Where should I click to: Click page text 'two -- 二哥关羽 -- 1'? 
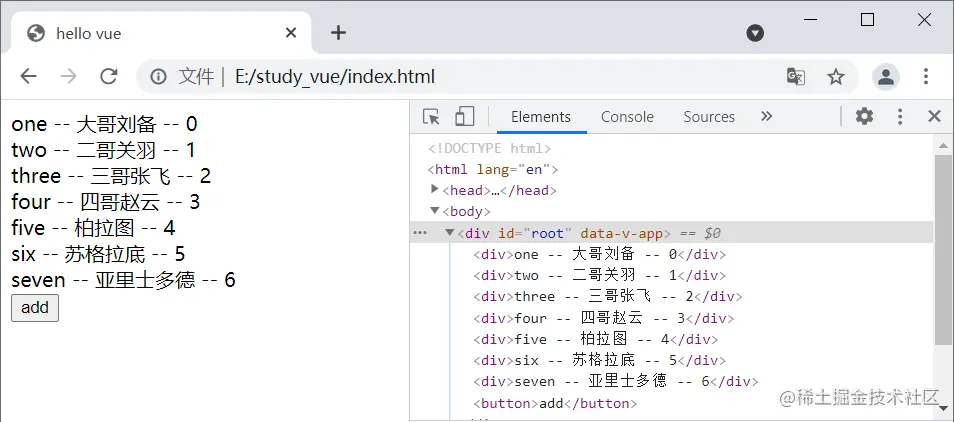click(x=103, y=150)
